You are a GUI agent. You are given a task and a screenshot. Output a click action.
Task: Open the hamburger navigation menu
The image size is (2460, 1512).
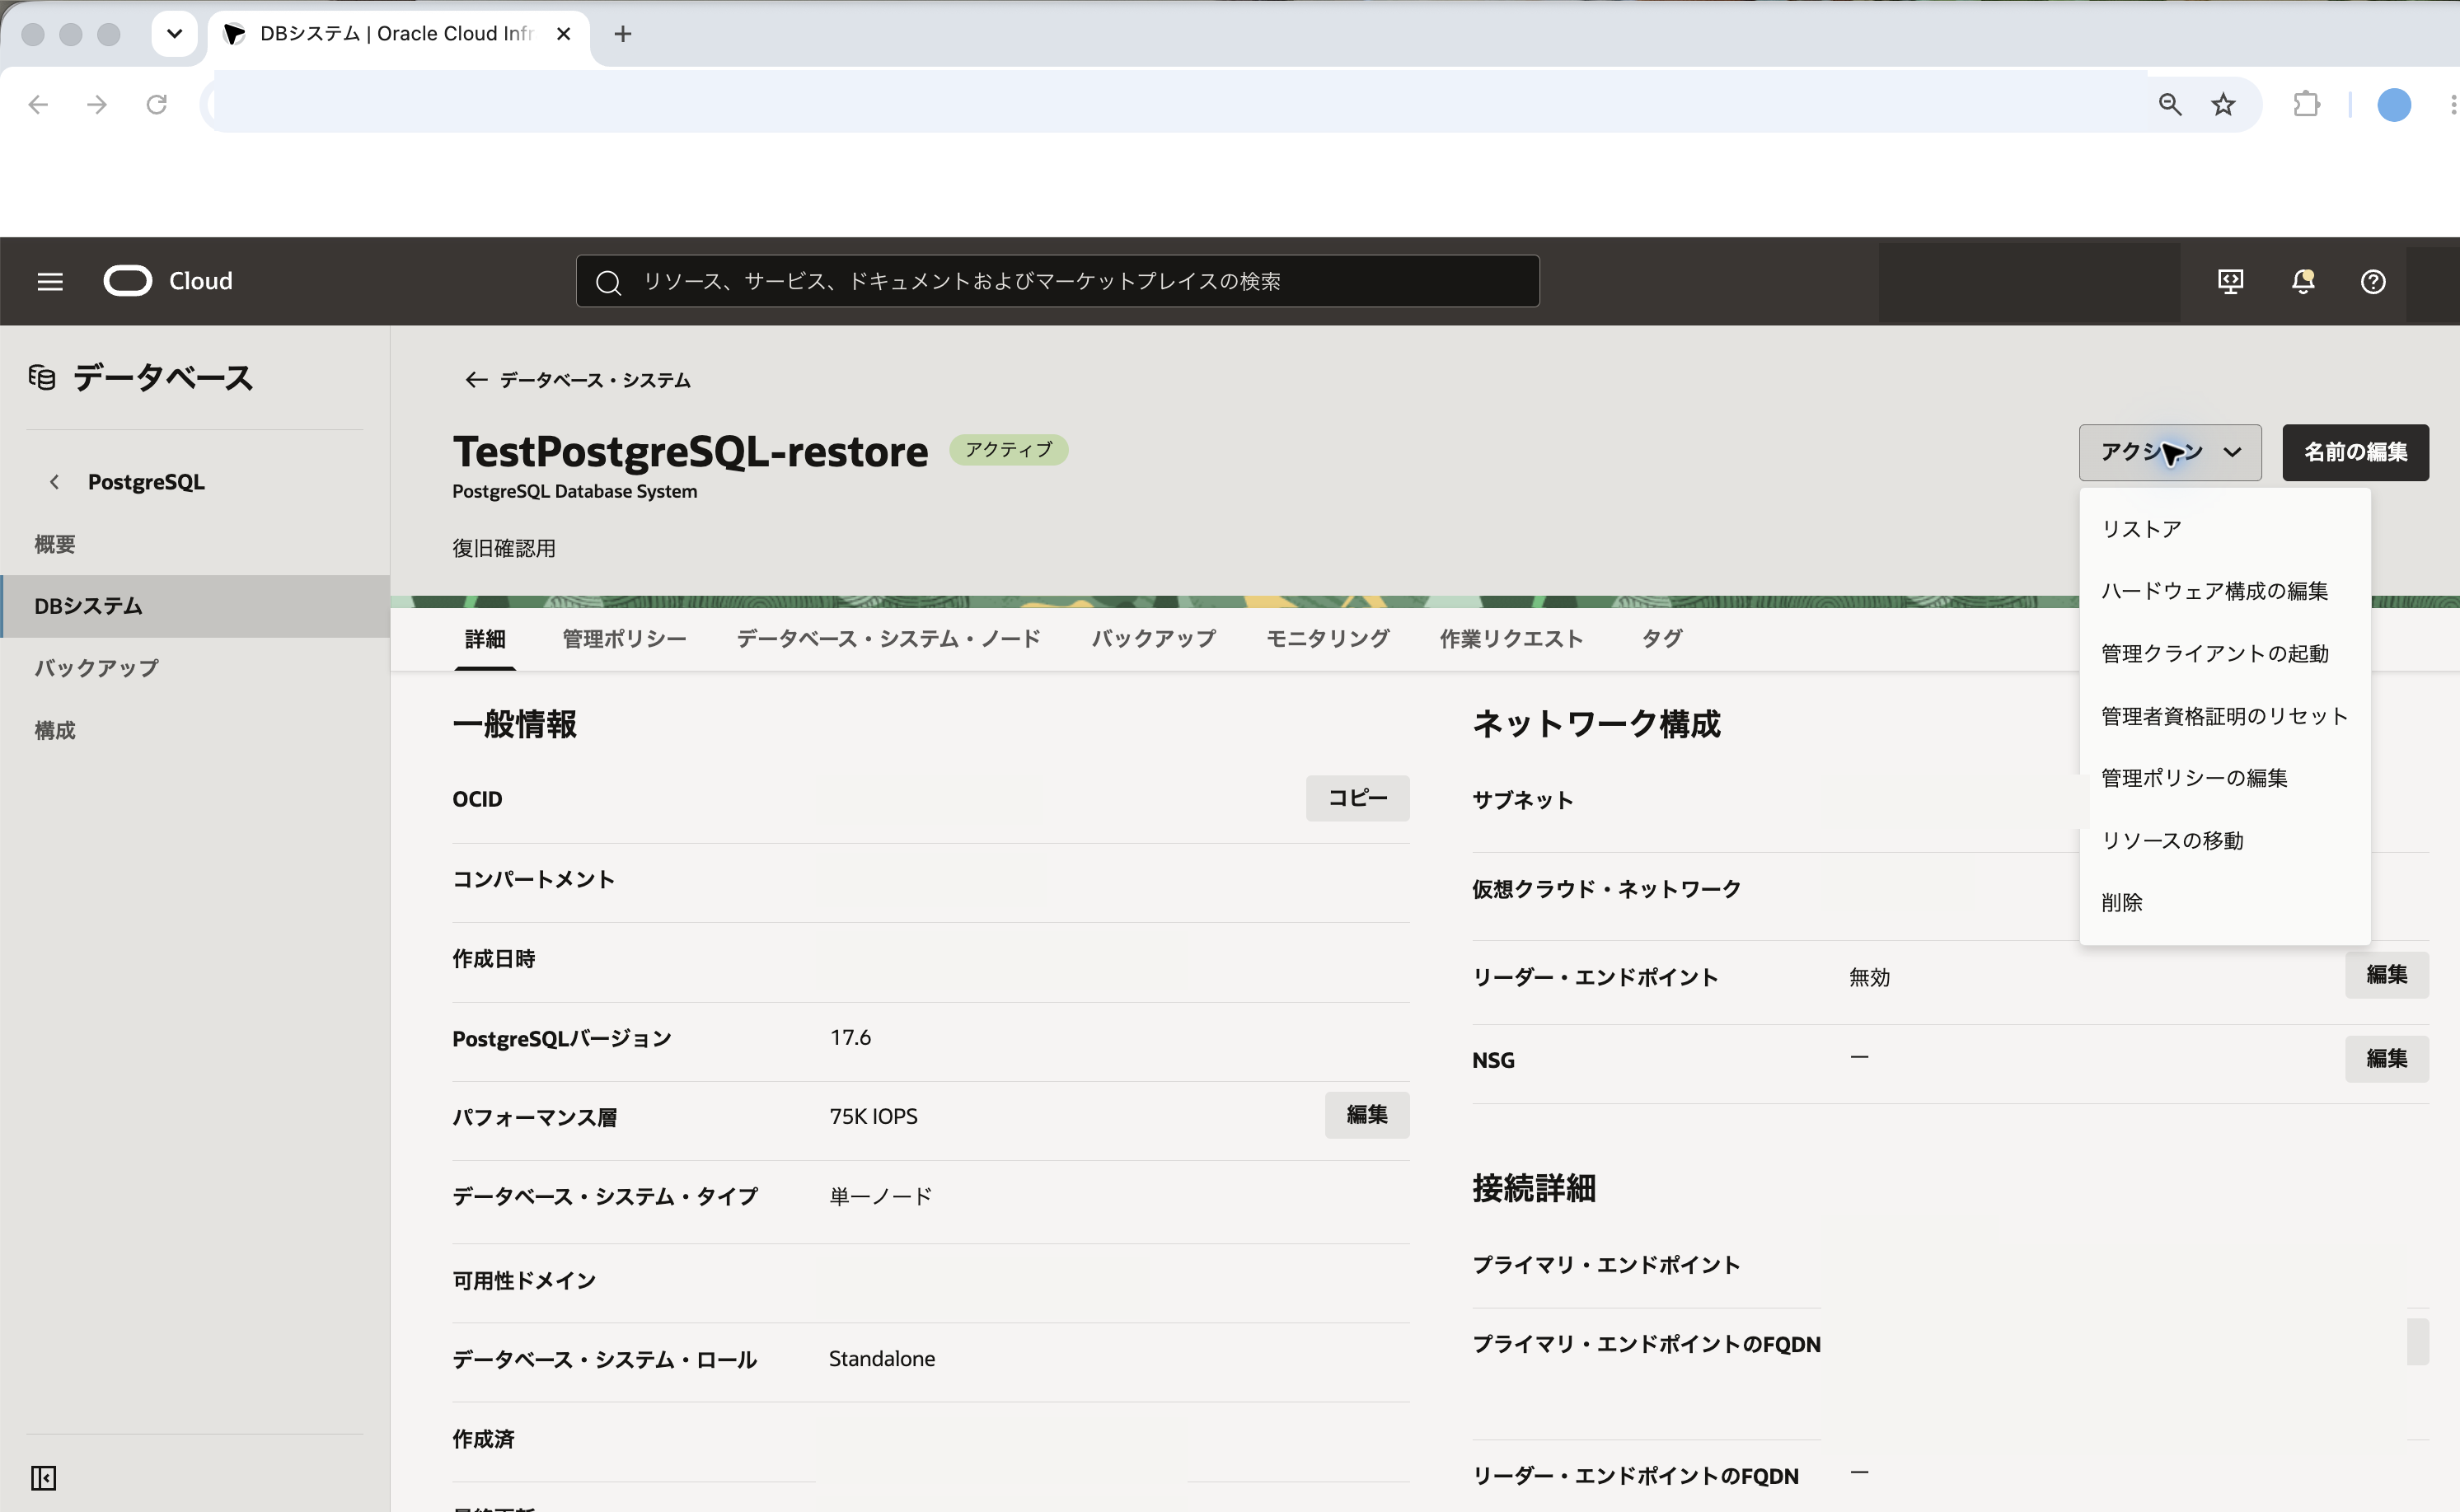(50, 282)
